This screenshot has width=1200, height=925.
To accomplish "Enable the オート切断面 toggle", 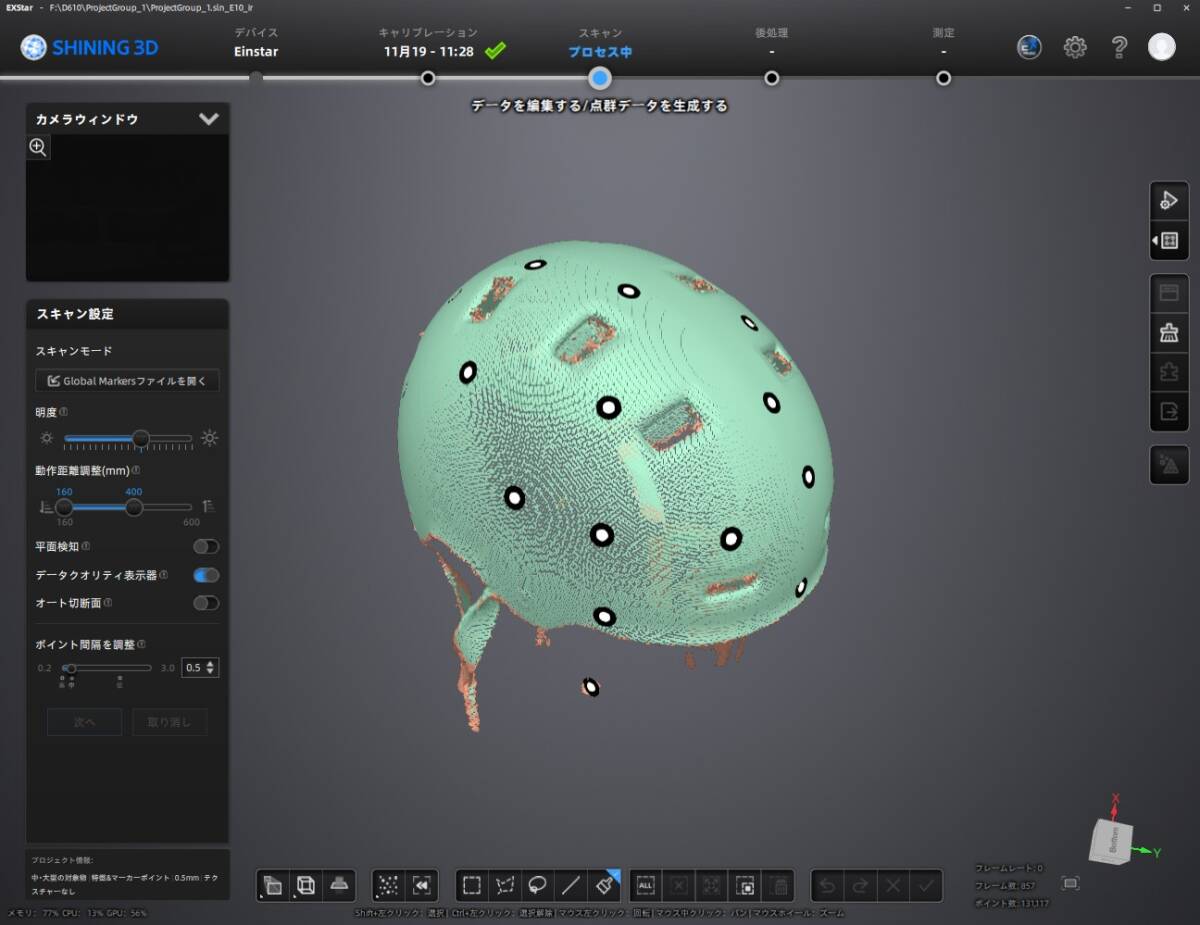I will pos(206,603).
